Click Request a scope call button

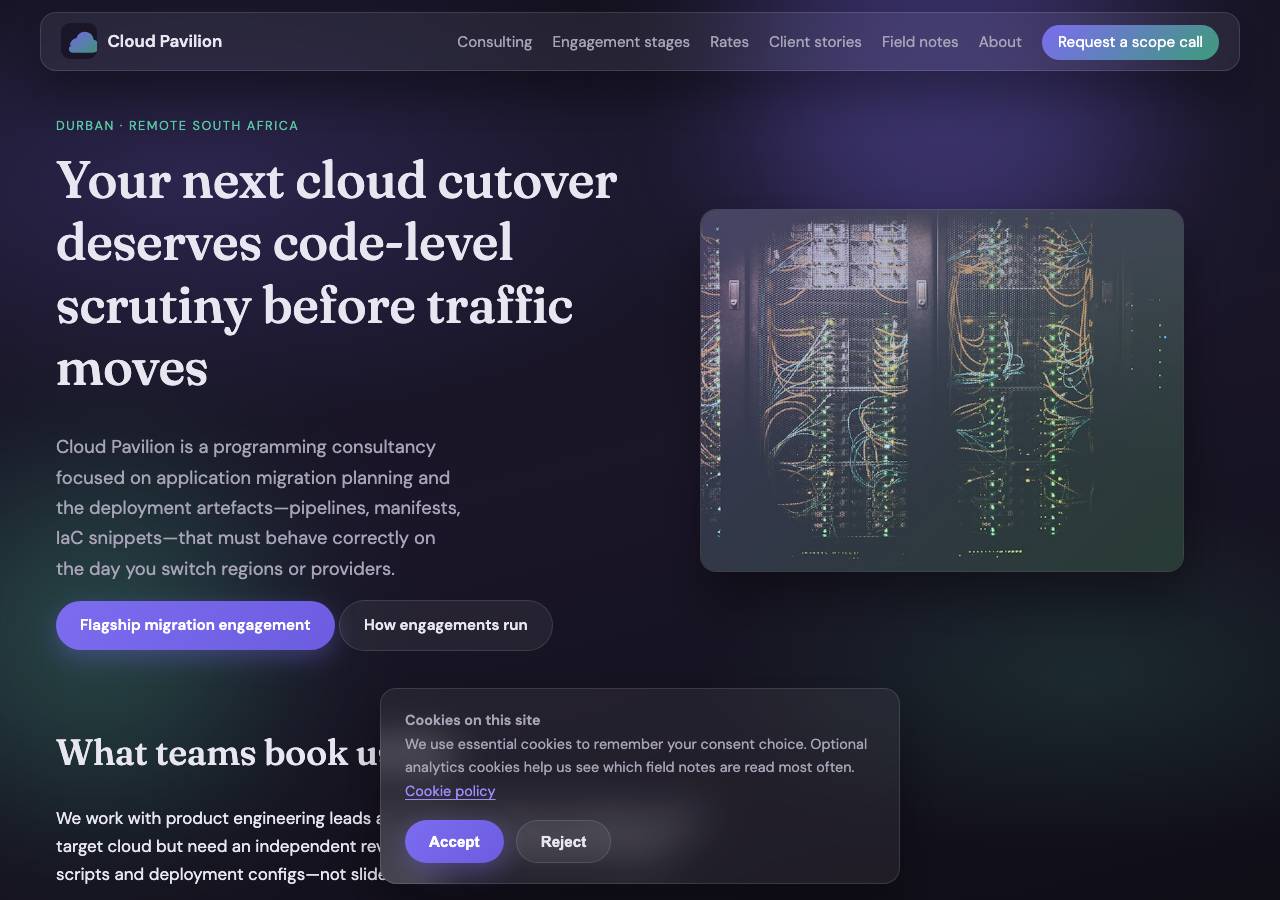pos(1130,42)
